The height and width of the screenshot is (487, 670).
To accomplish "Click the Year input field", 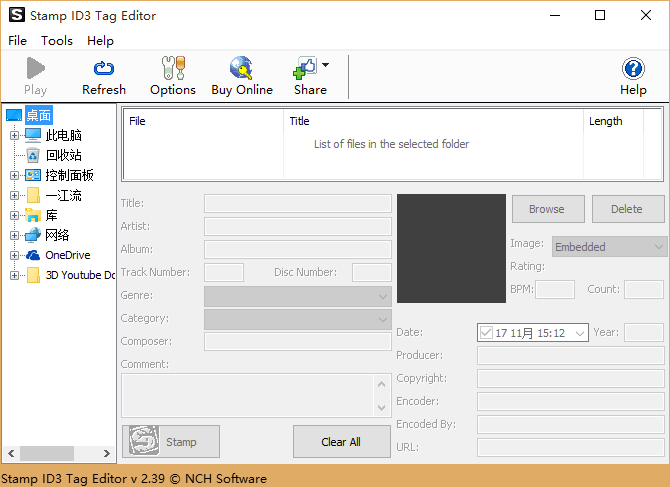I will point(644,332).
